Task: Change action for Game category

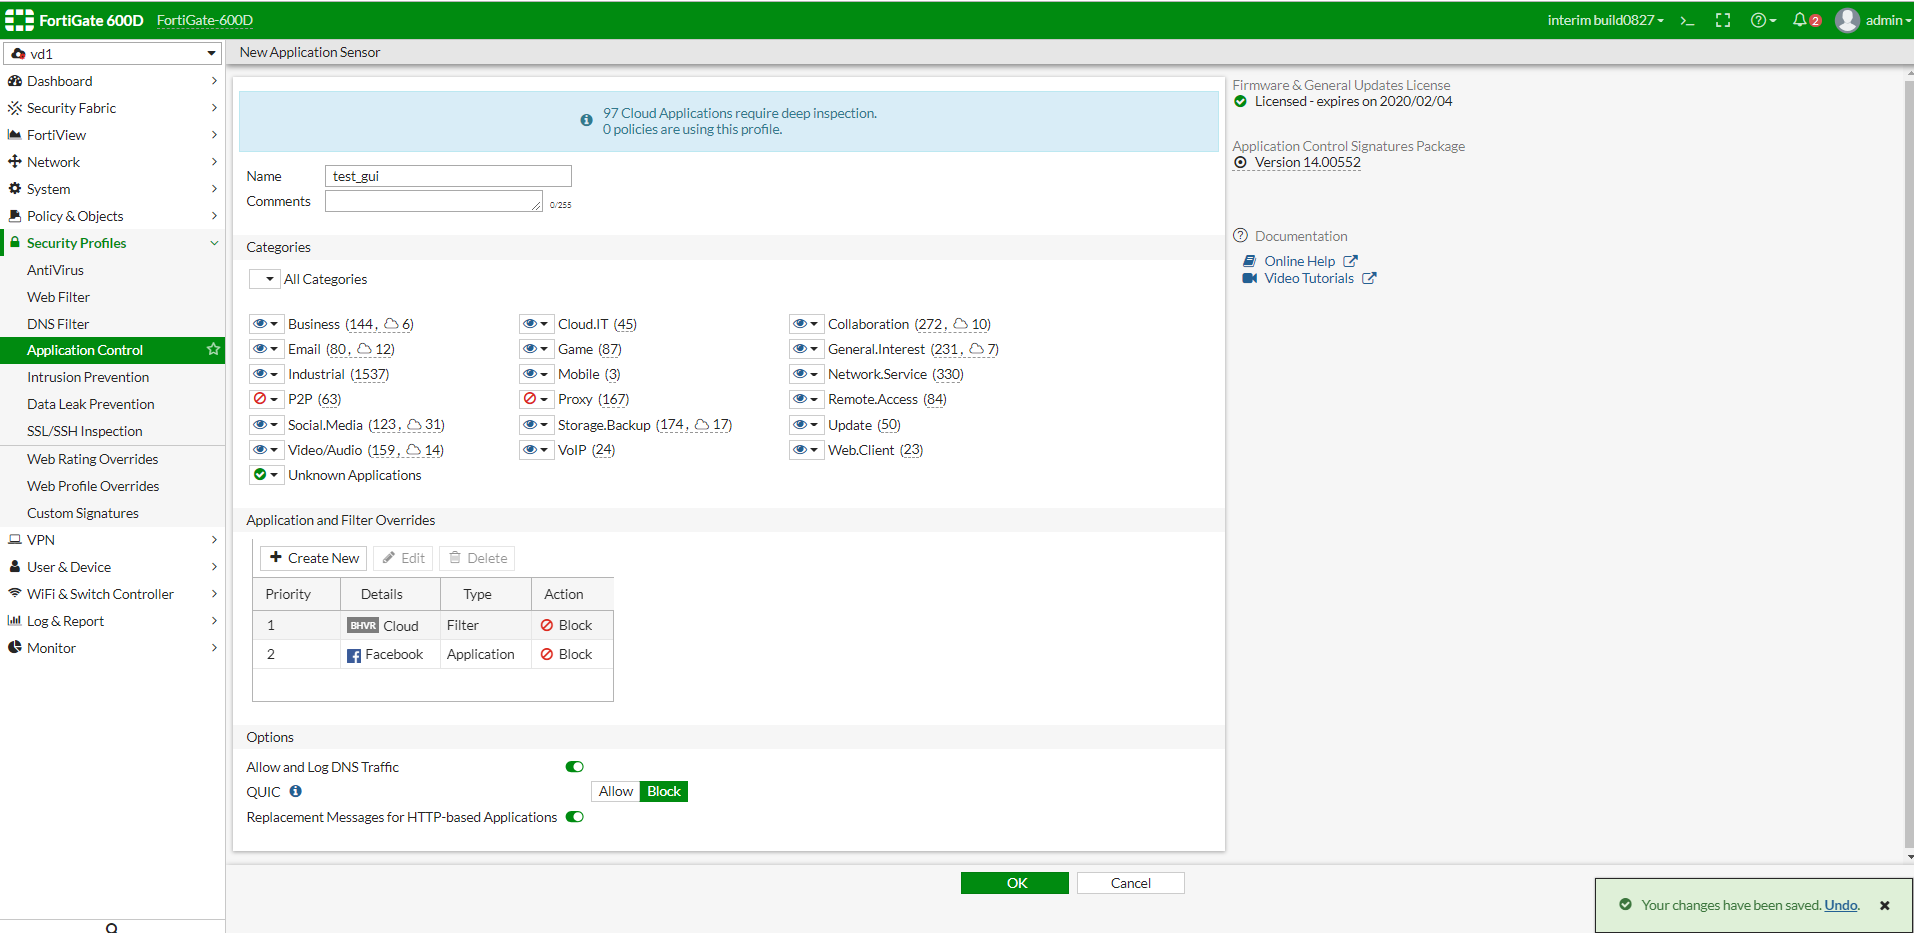Action: 536,349
